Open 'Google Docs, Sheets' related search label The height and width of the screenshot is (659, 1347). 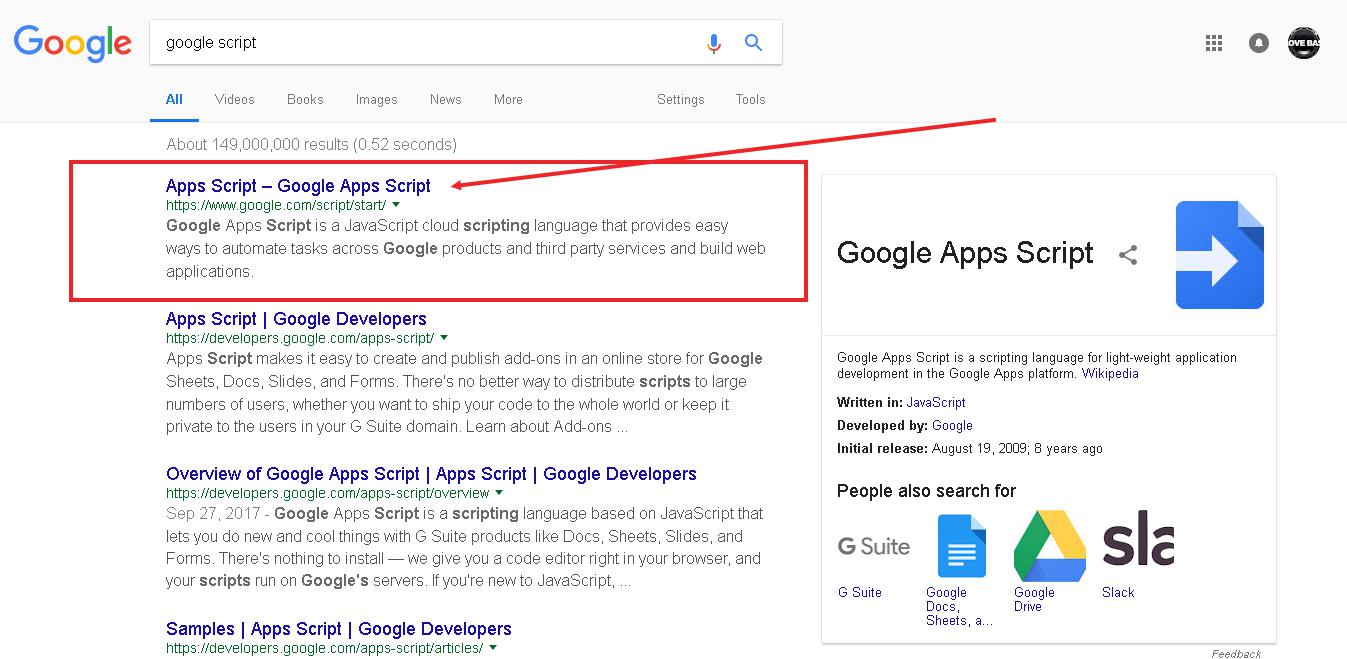point(959,606)
